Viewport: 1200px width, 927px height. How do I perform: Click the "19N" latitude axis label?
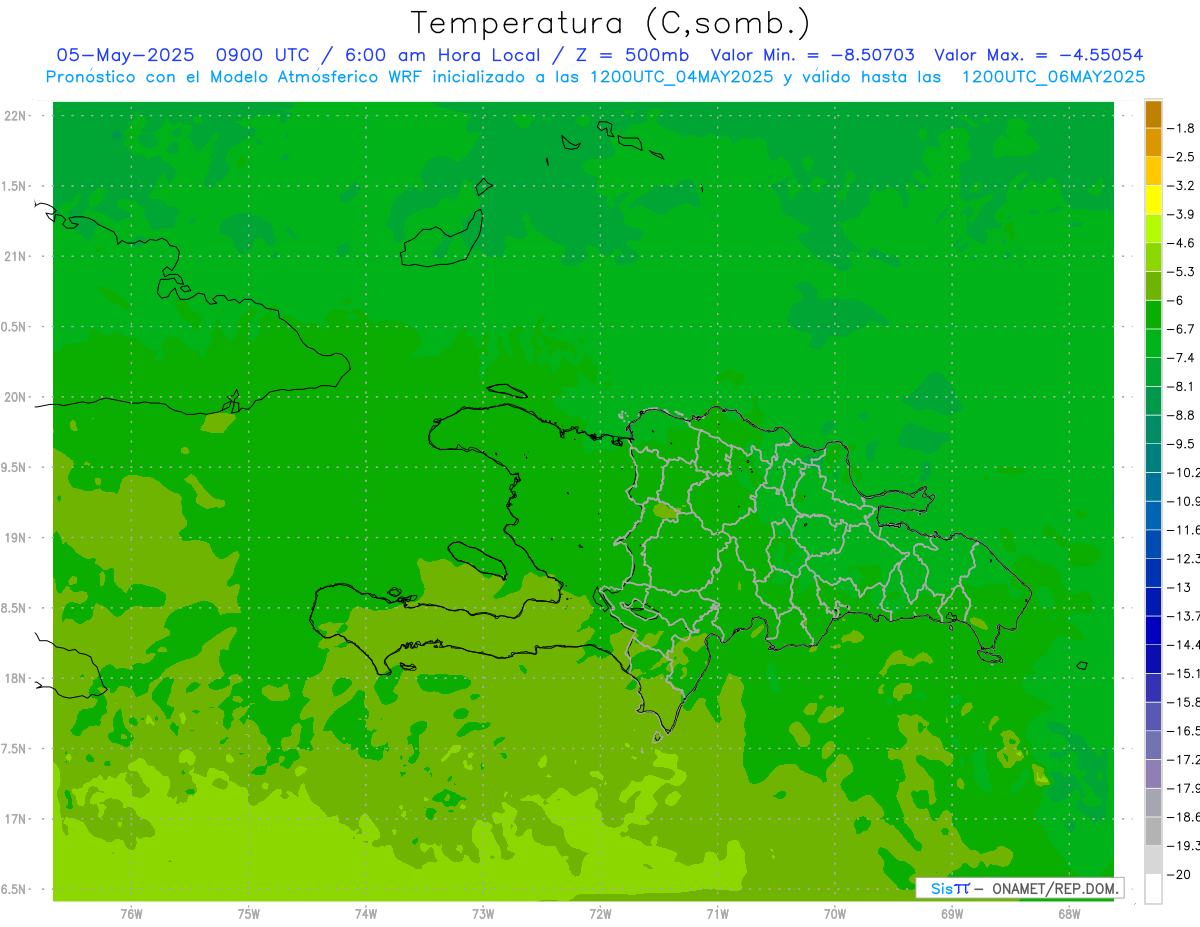[x=17, y=538]
